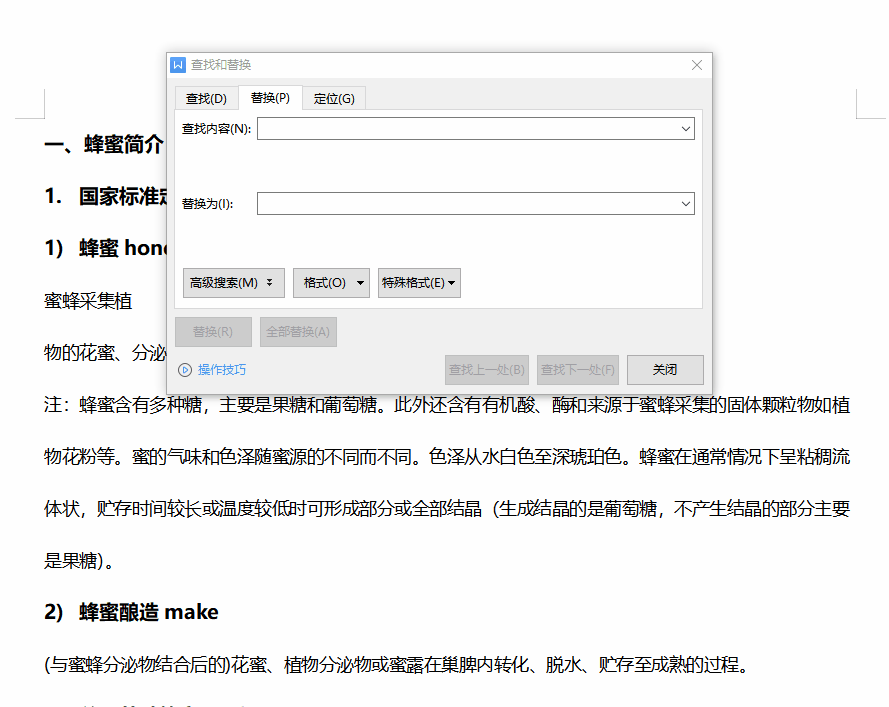The height and width of the screenshot is (707, 889).
Task: Click the heading 1. 国家标准 in document
Action: [x=105, y=196]
